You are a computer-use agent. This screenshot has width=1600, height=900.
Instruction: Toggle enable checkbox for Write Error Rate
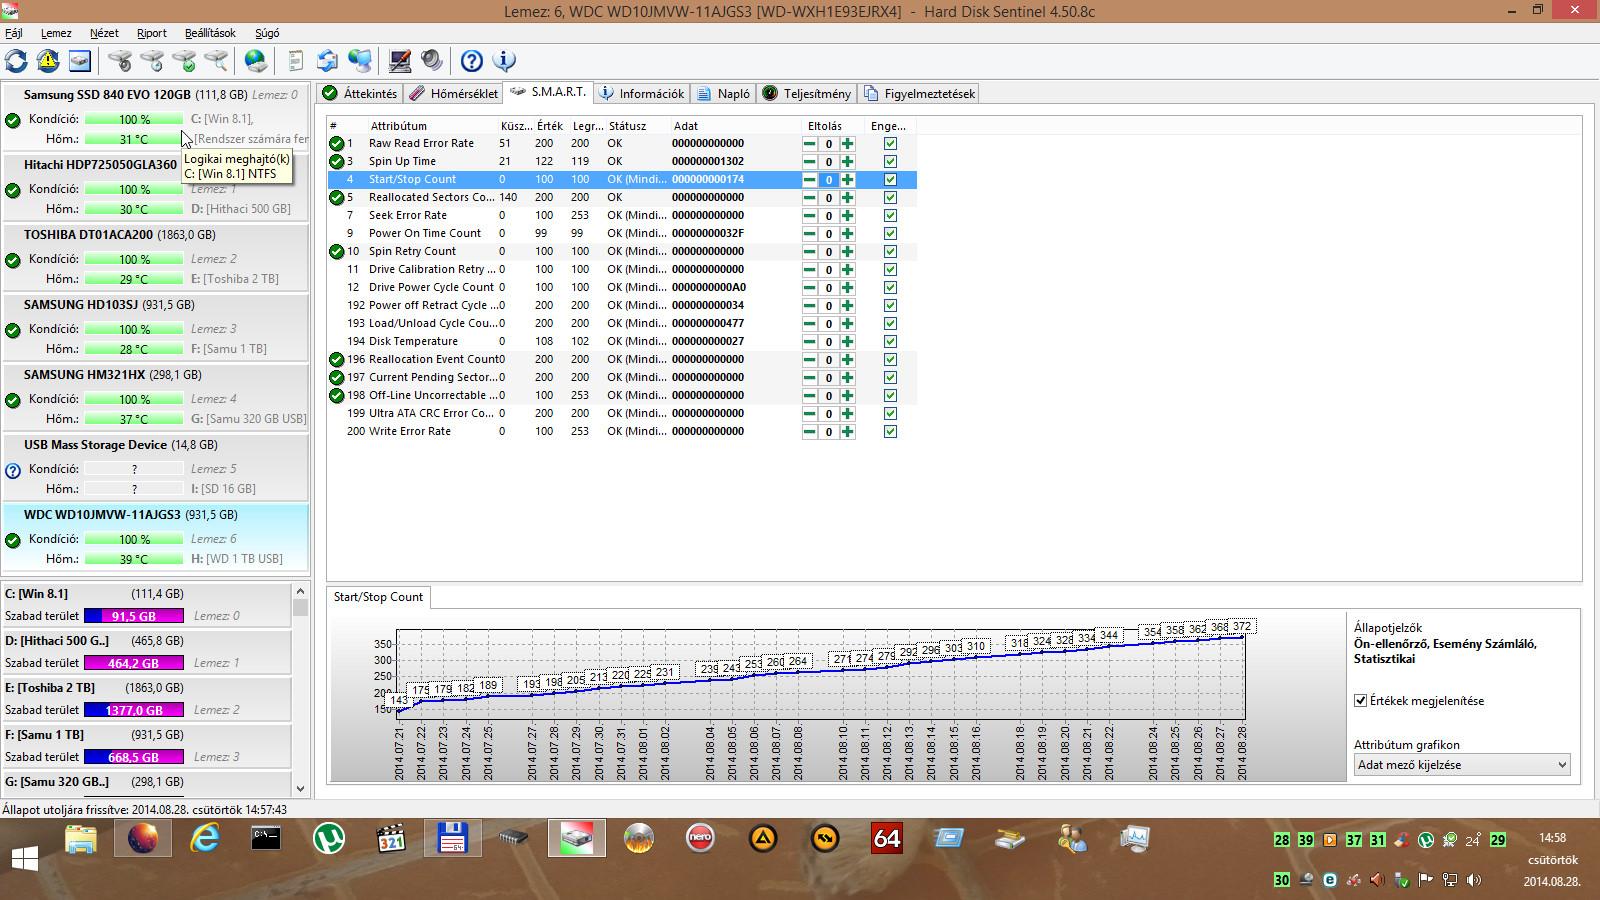pyautogui.click(x=890, y=431)
